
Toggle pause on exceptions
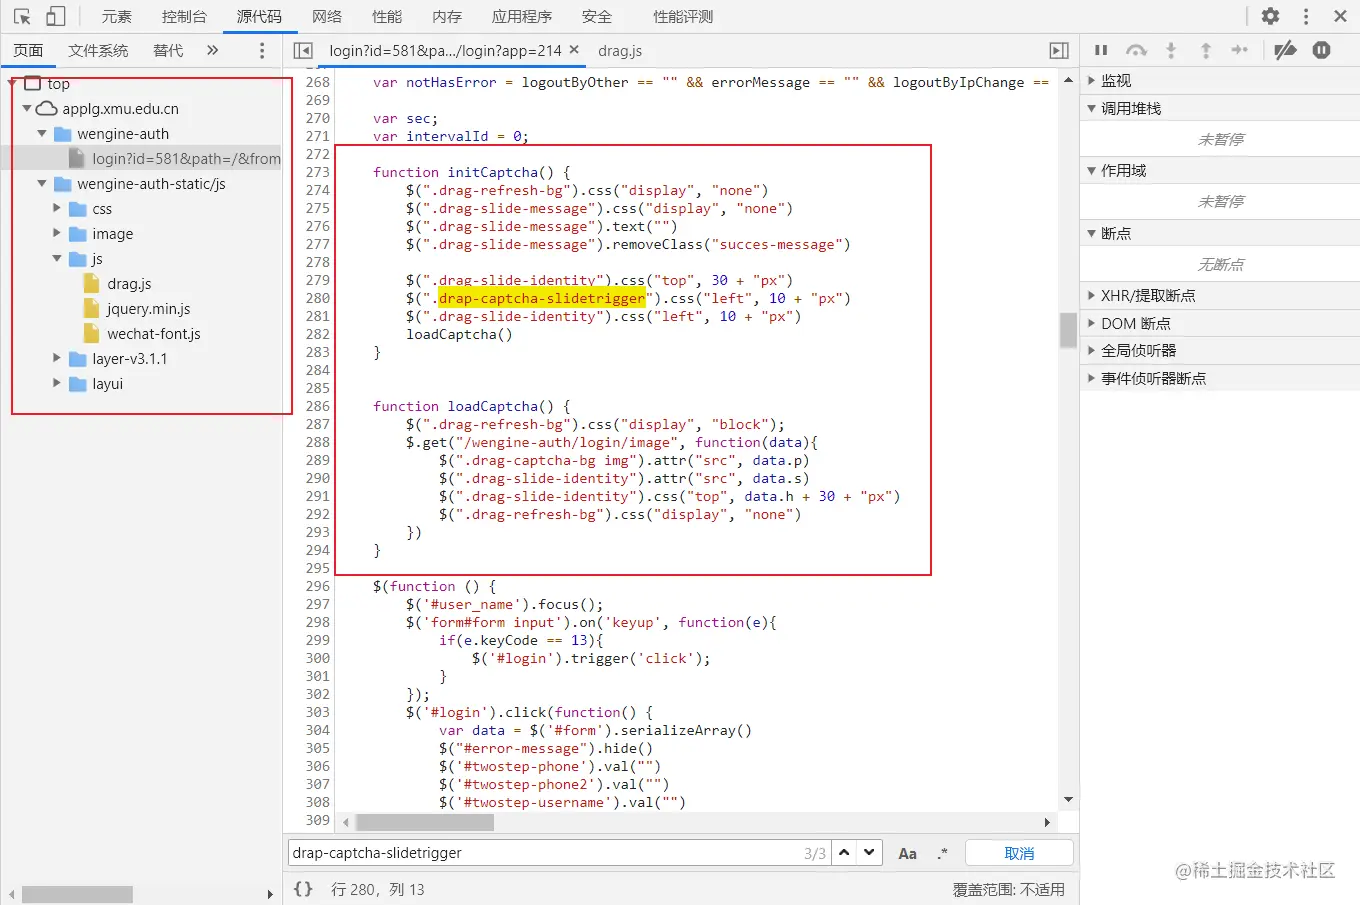click(x=1321, y=50)
